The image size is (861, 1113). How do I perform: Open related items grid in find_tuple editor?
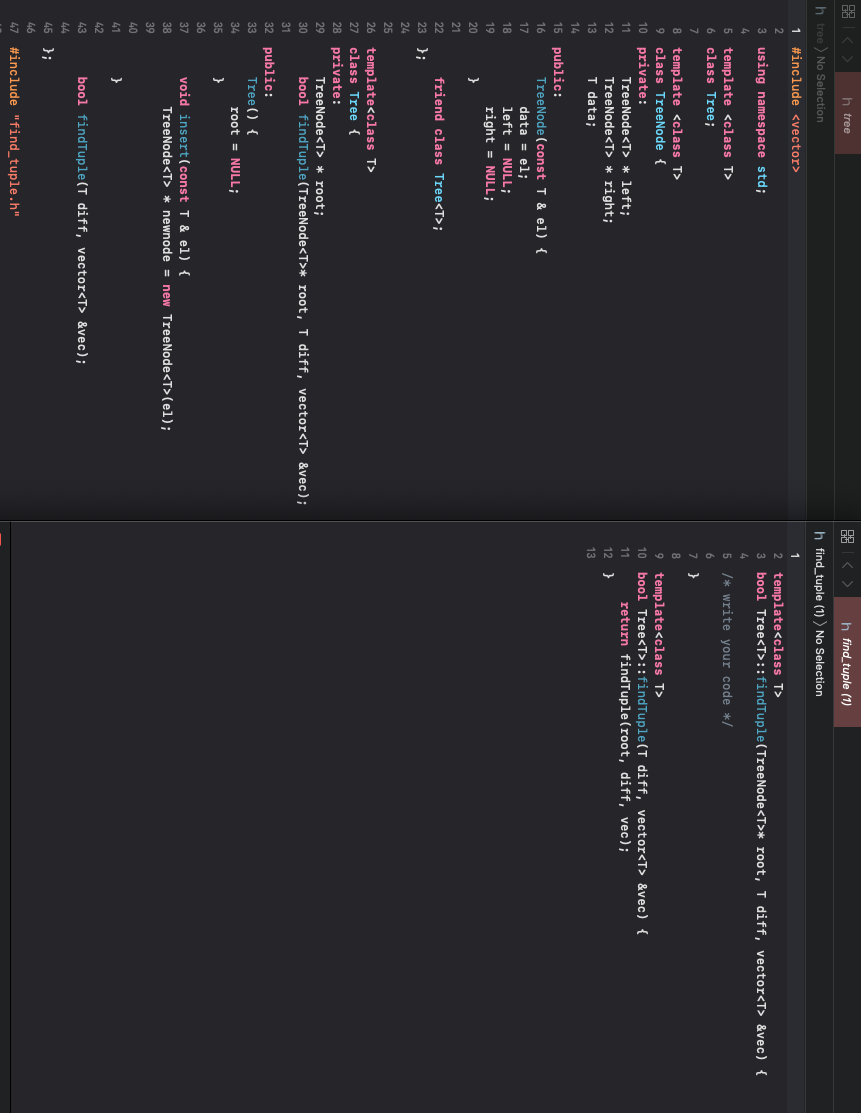point(848,536)
